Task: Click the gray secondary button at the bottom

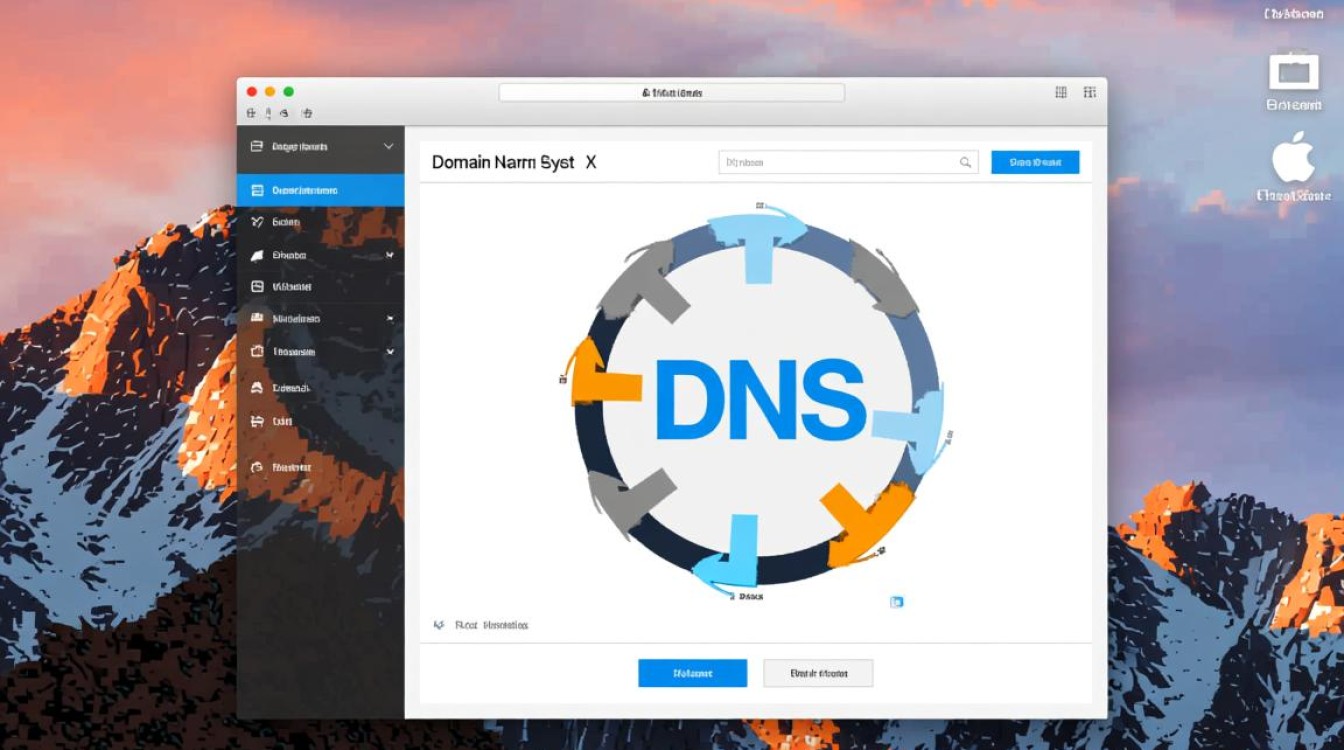Action: point(818,672)
